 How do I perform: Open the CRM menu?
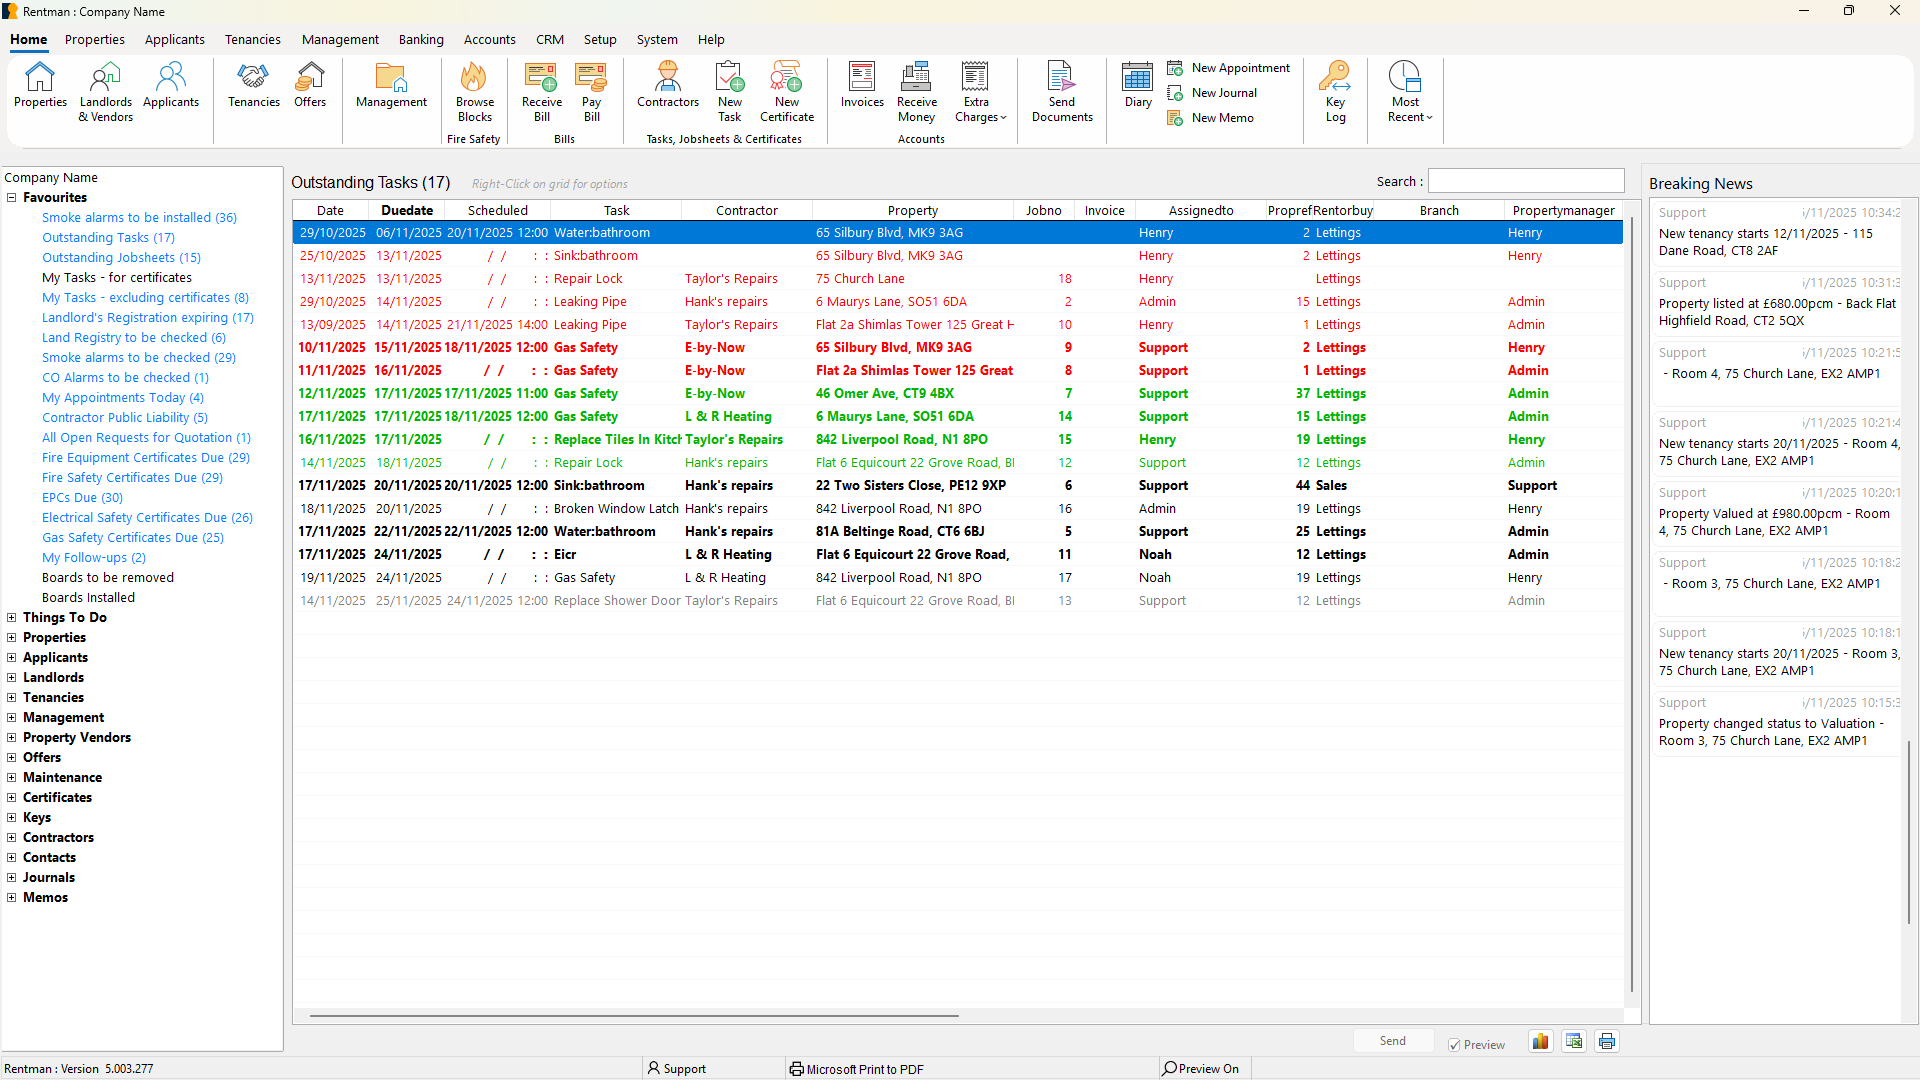[x=549, y=40]
